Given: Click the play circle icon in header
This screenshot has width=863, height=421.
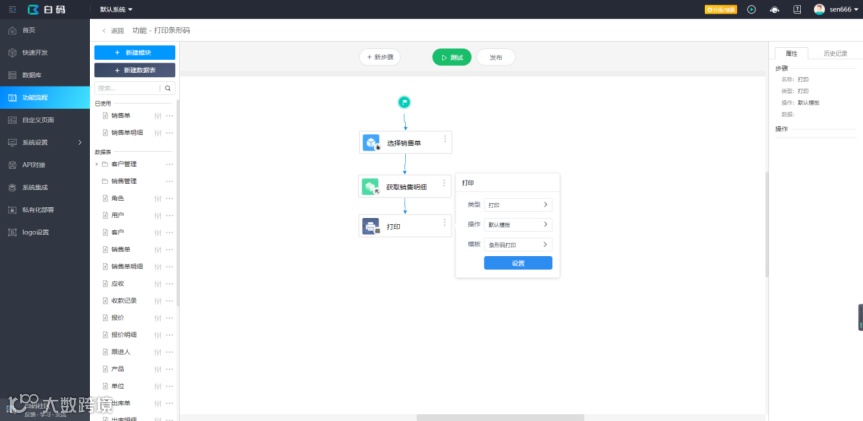Looking at the screenshot, I should click(x=751, y=9).
